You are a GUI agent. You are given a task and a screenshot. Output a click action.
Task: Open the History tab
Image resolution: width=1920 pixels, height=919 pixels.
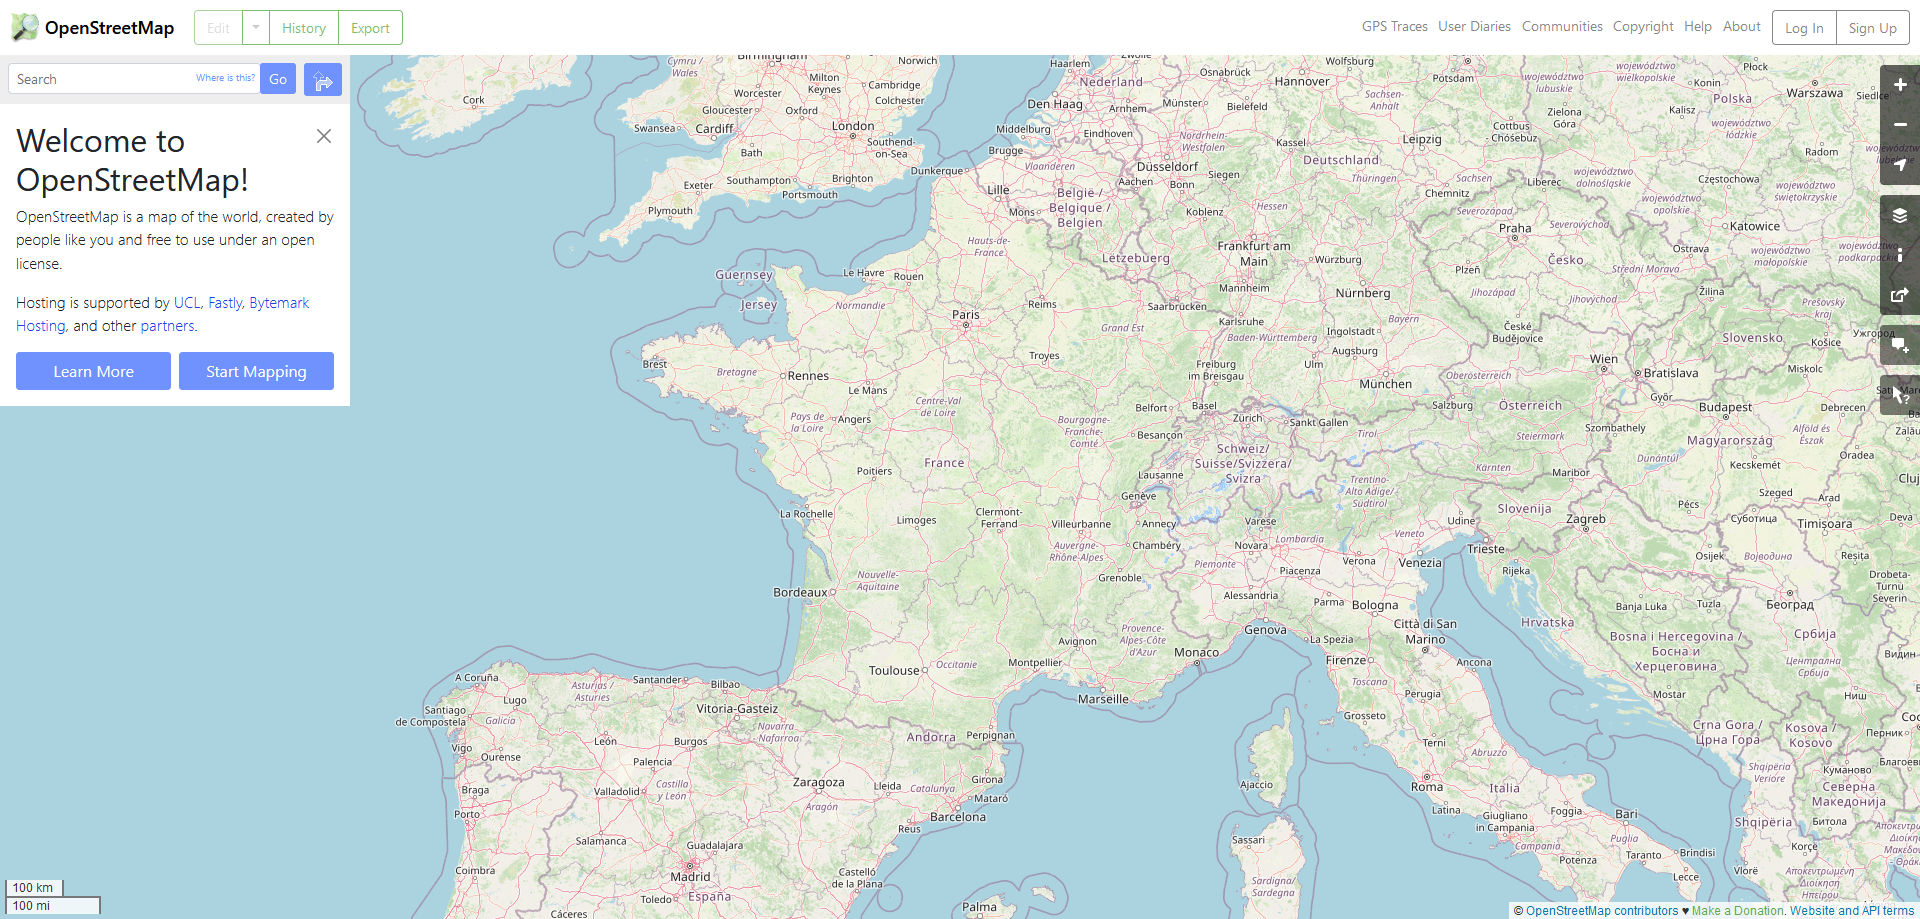pyautogui.click(x=304, y=28)
